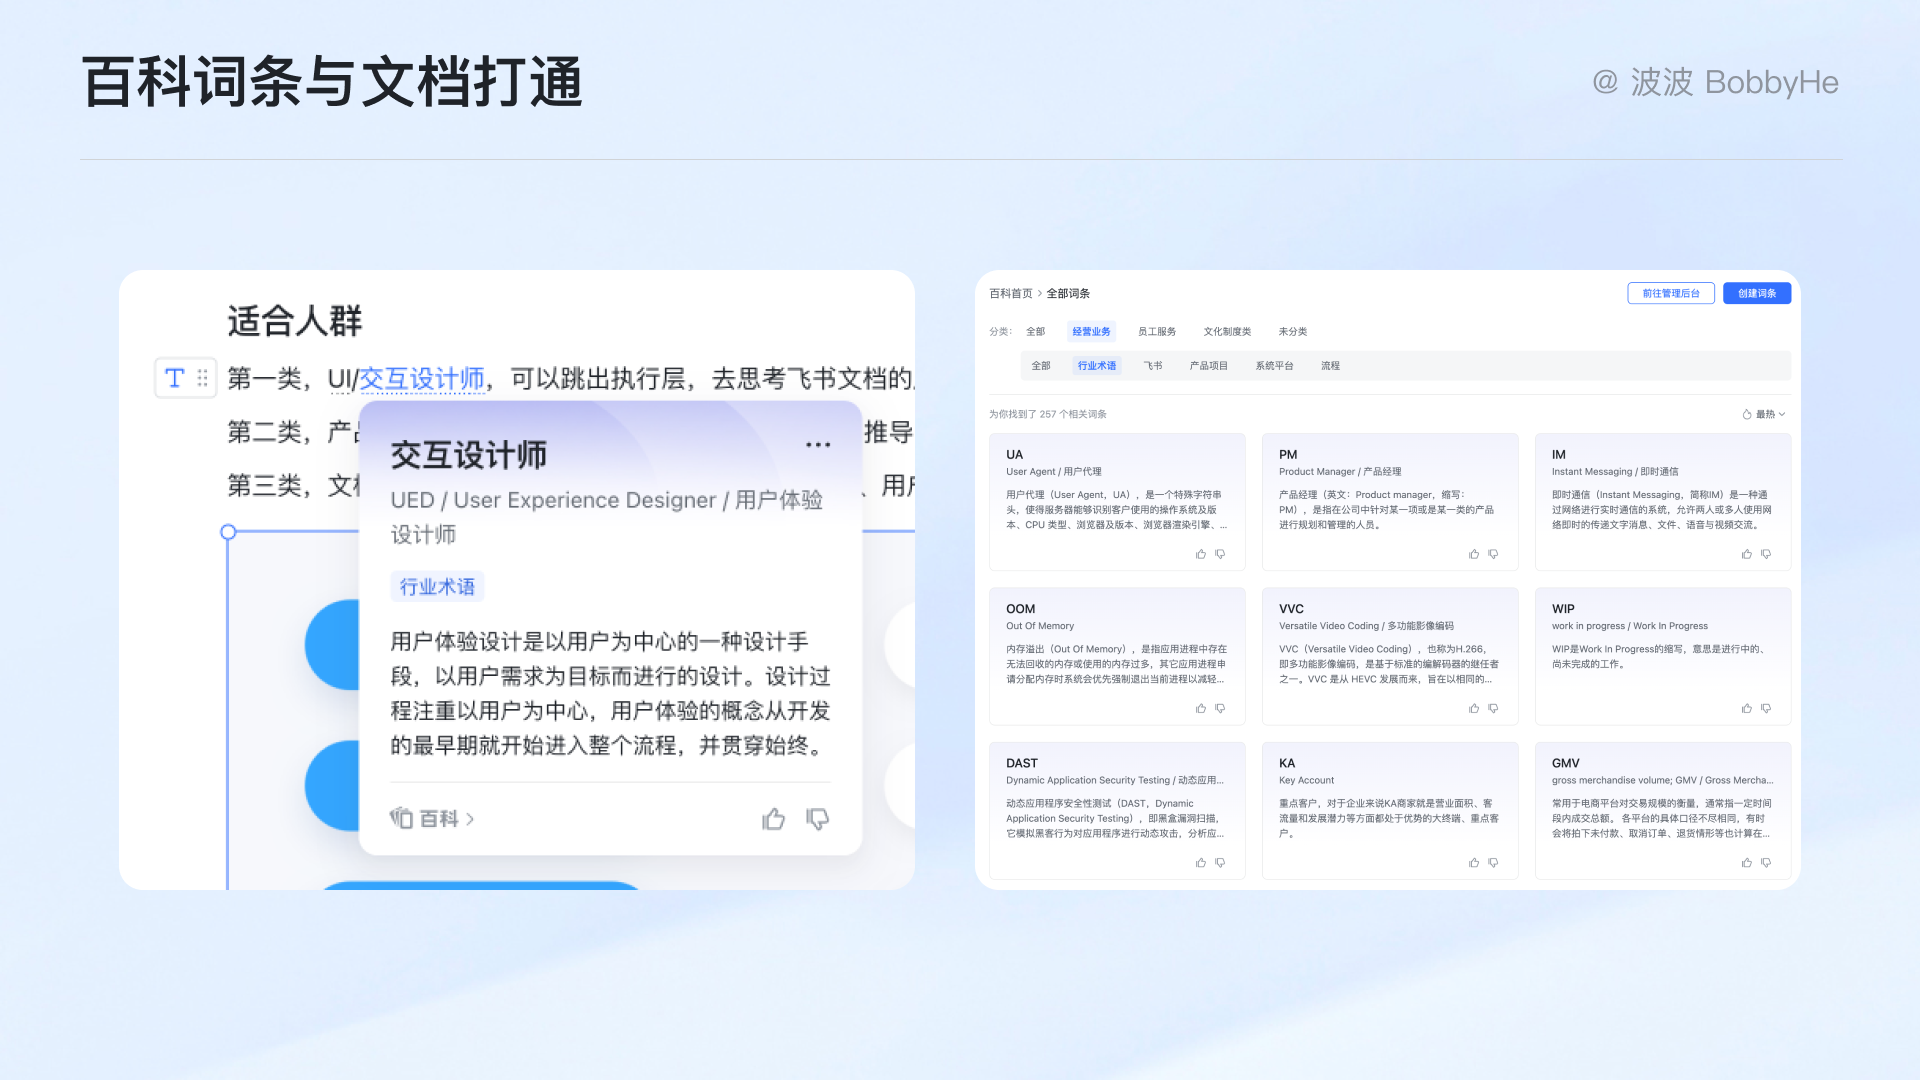
Task: Open the three-dots menu on 交互设计师 card
Action: [x=818, y=445]
